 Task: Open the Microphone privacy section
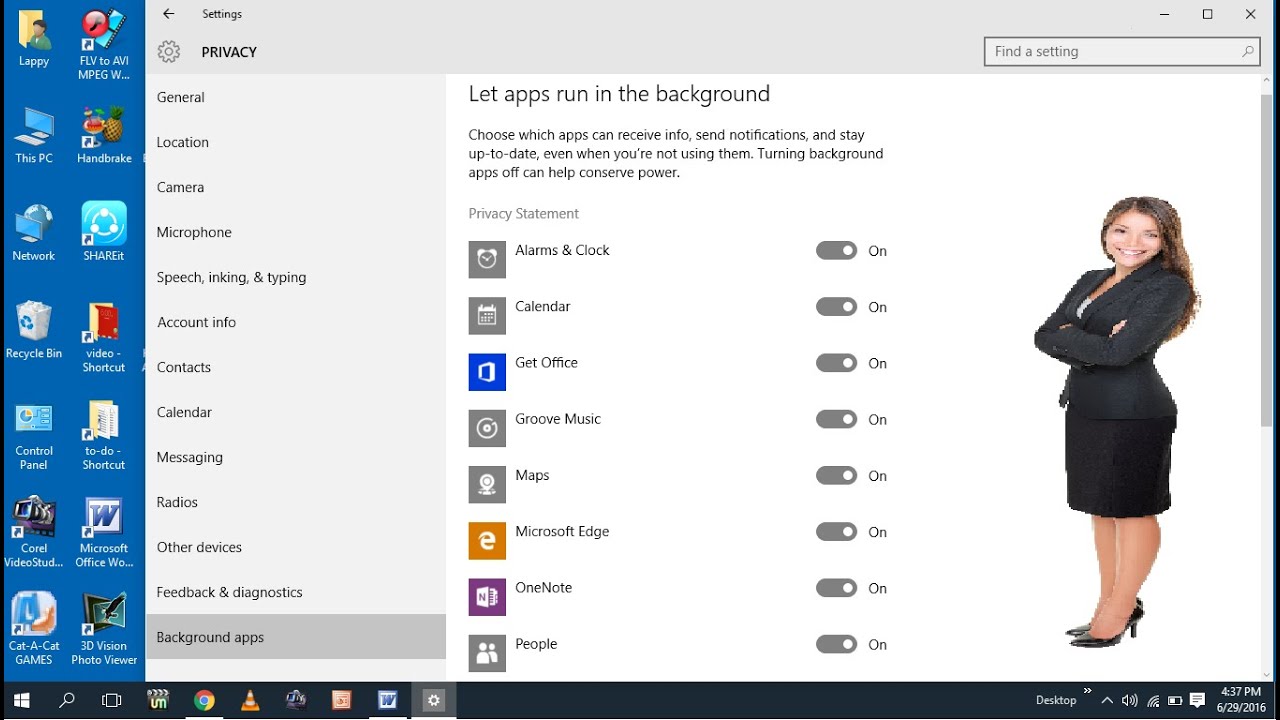296,232
